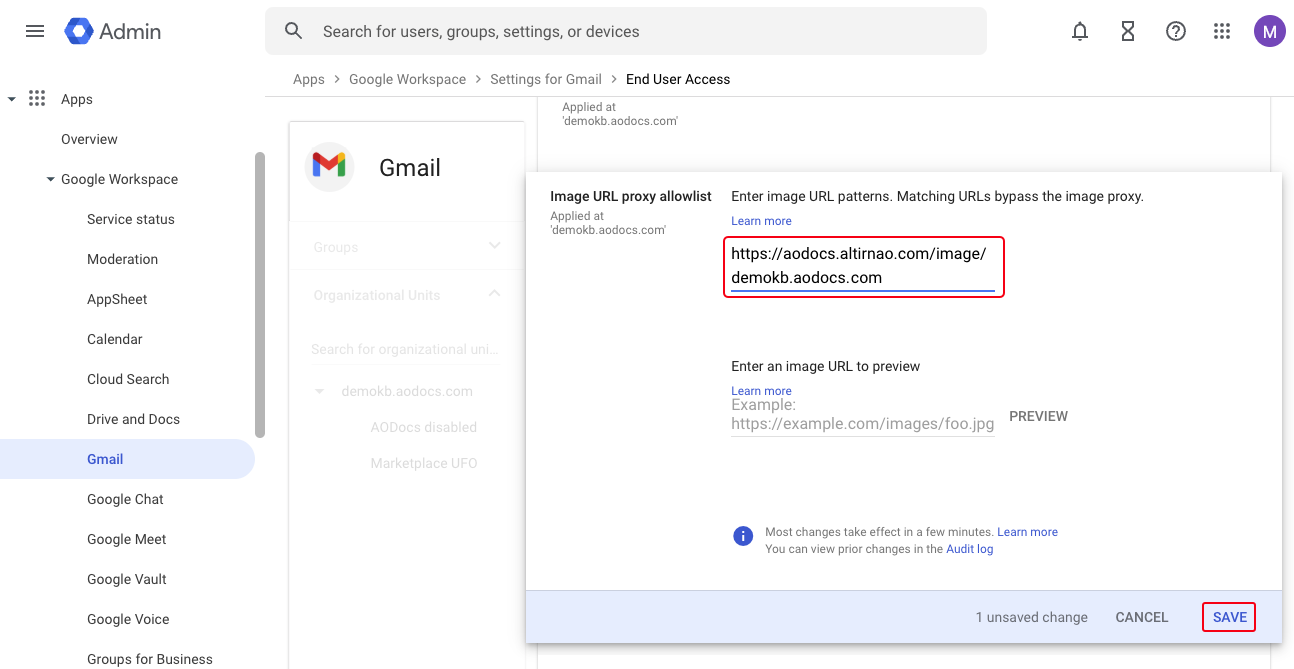Open Service status in the sidebar
Screen dimensions: 1294x669
tap(131, 219)
